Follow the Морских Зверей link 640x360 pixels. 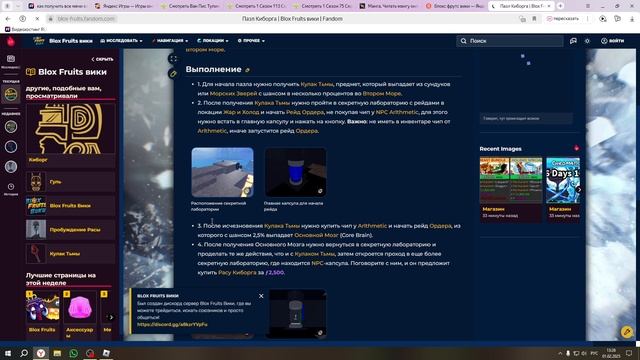[233, 93]
